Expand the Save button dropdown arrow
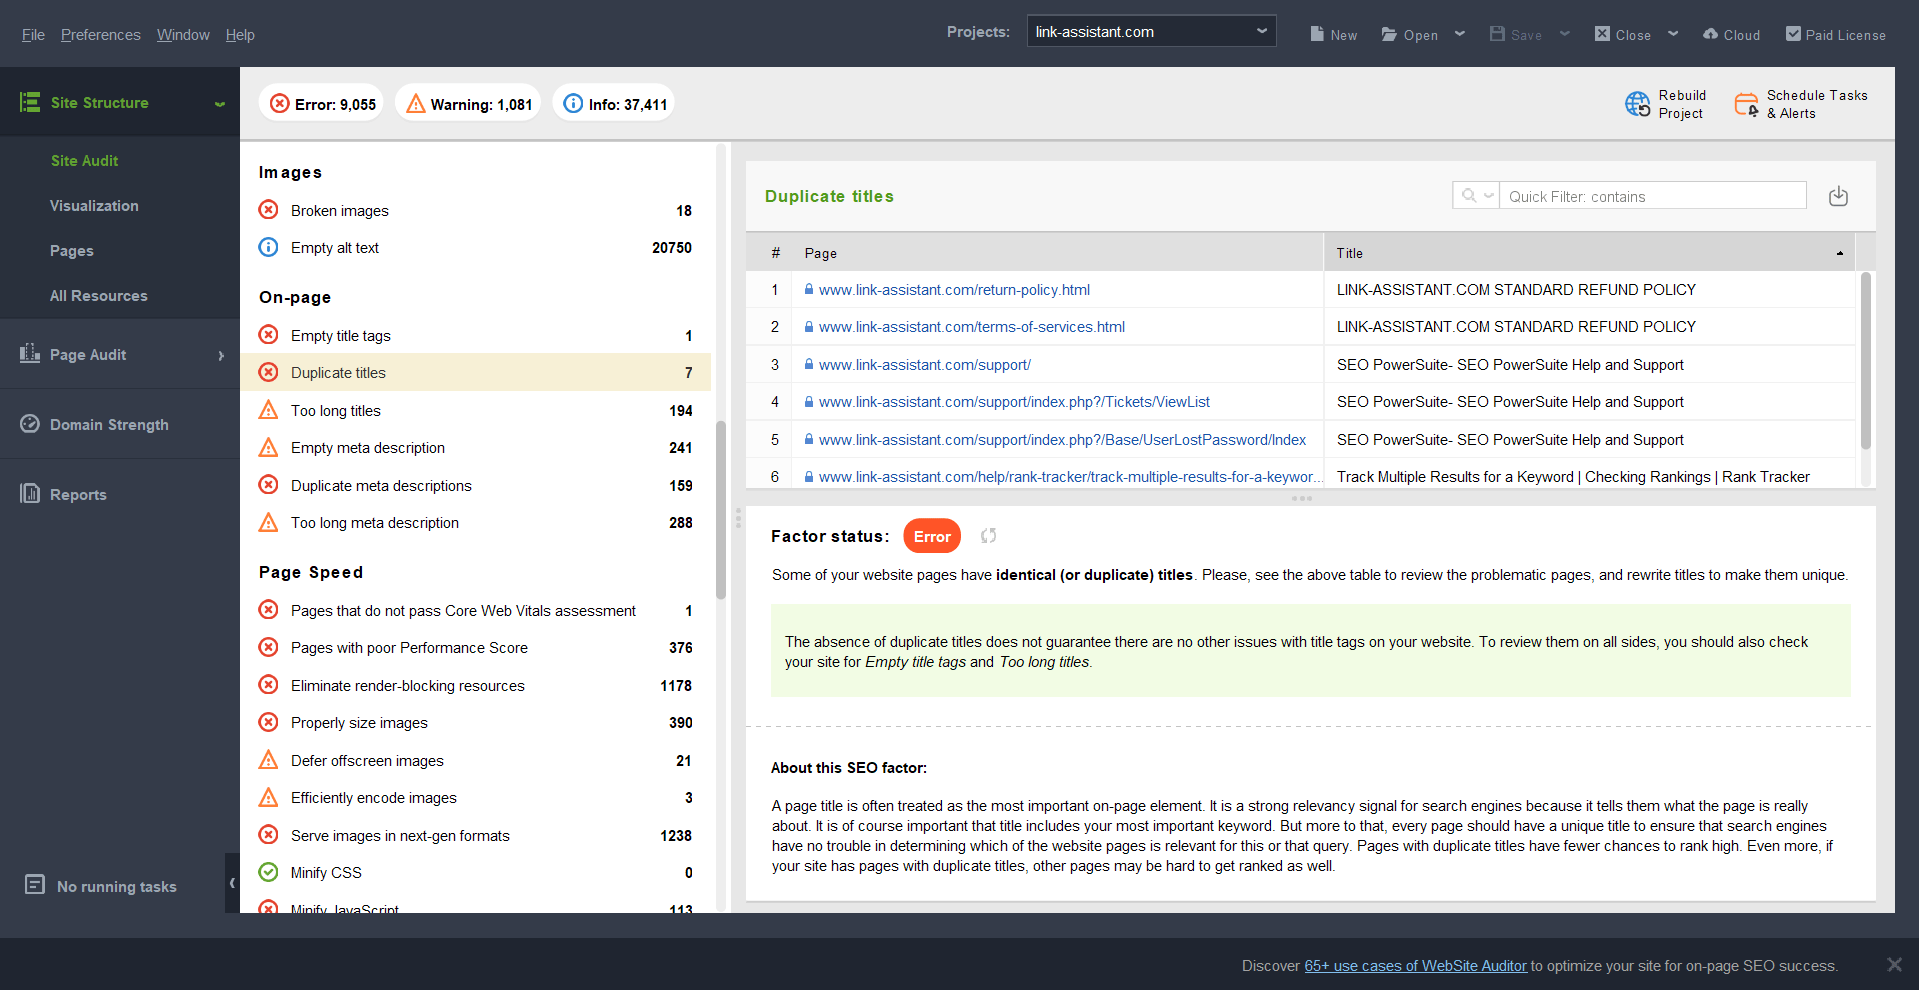 (x=1565, y=34)
